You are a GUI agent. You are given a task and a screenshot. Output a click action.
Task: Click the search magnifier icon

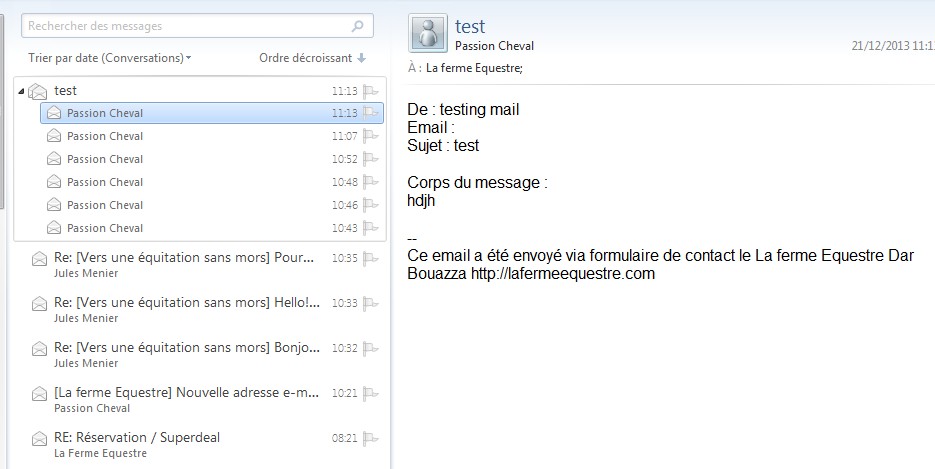point(358,26)
